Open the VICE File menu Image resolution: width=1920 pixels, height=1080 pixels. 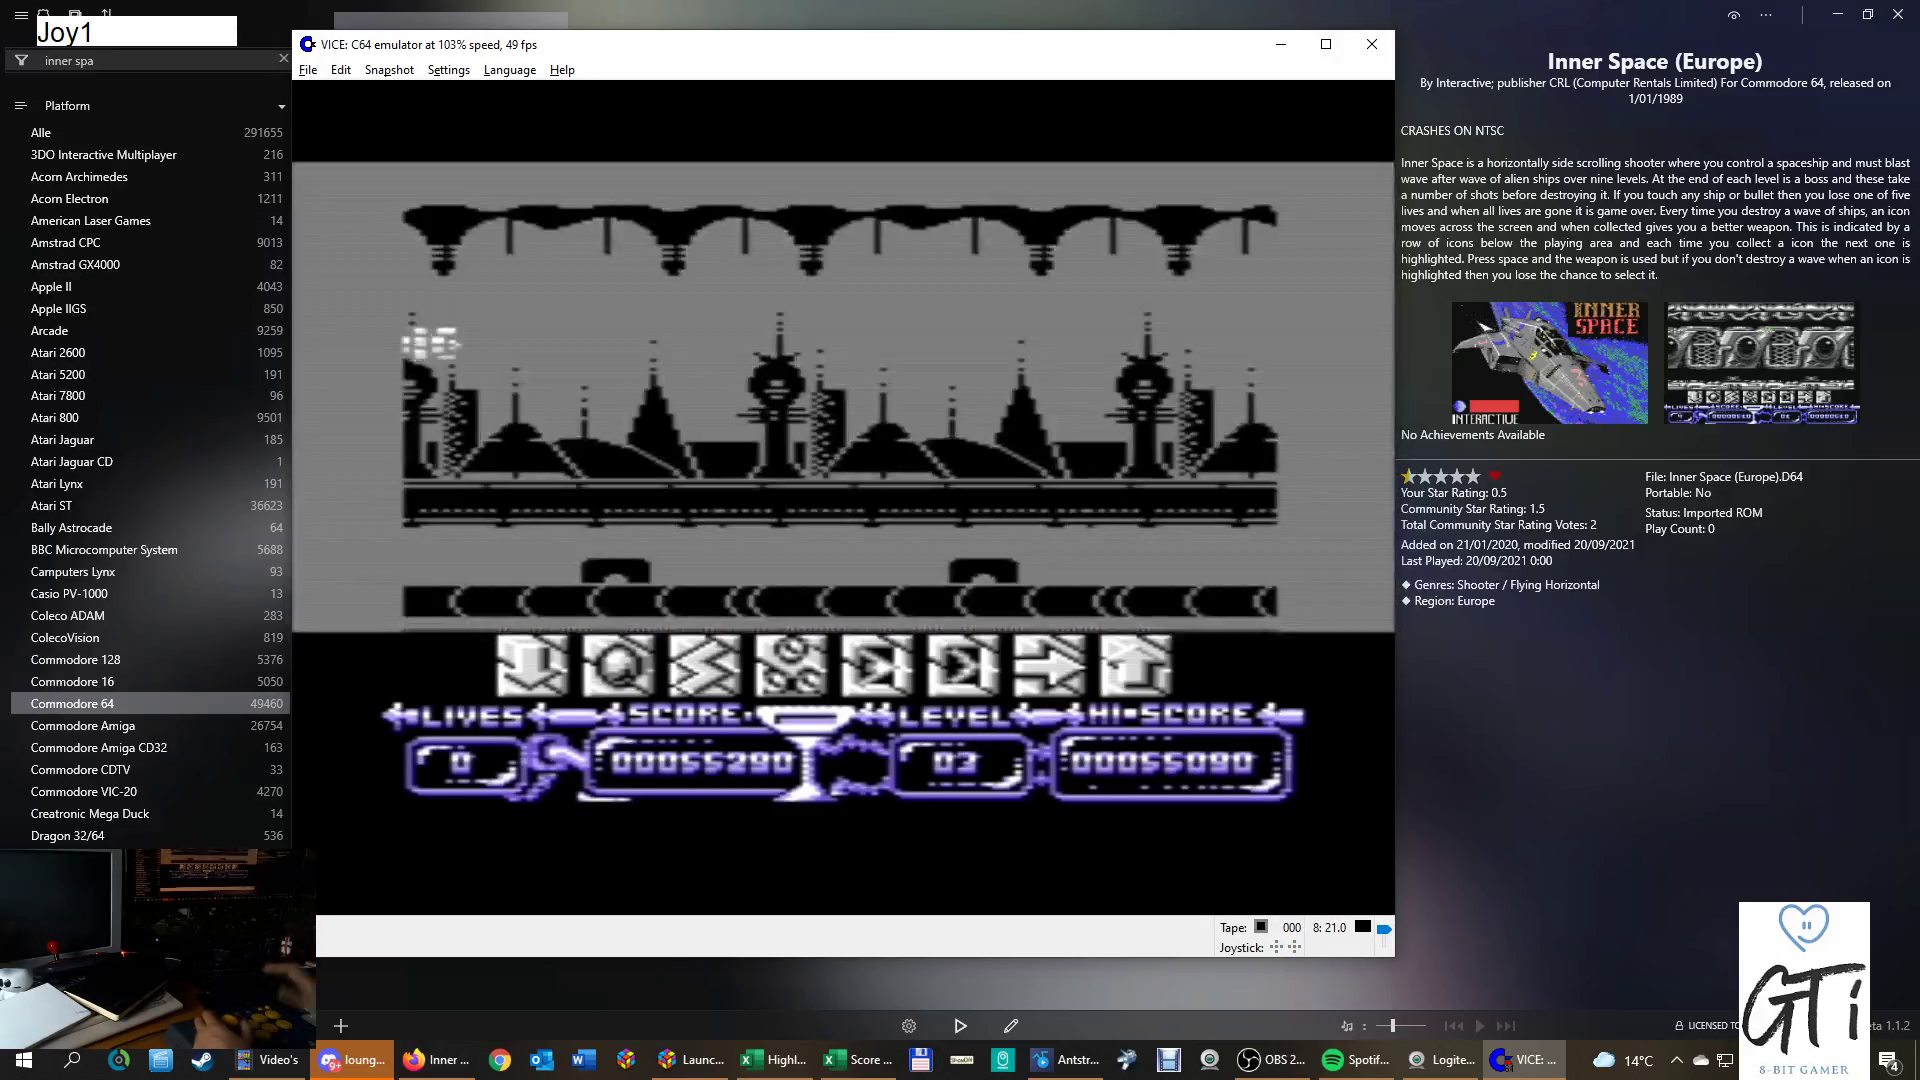pos(308,70)
